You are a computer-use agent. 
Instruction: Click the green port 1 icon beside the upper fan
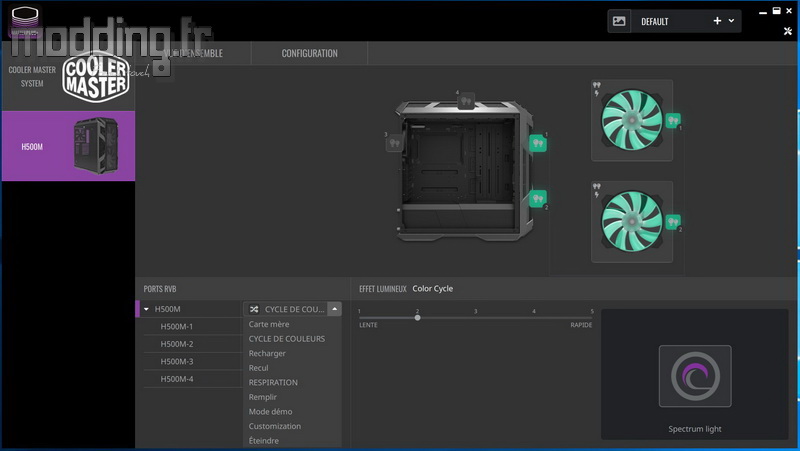673,120
